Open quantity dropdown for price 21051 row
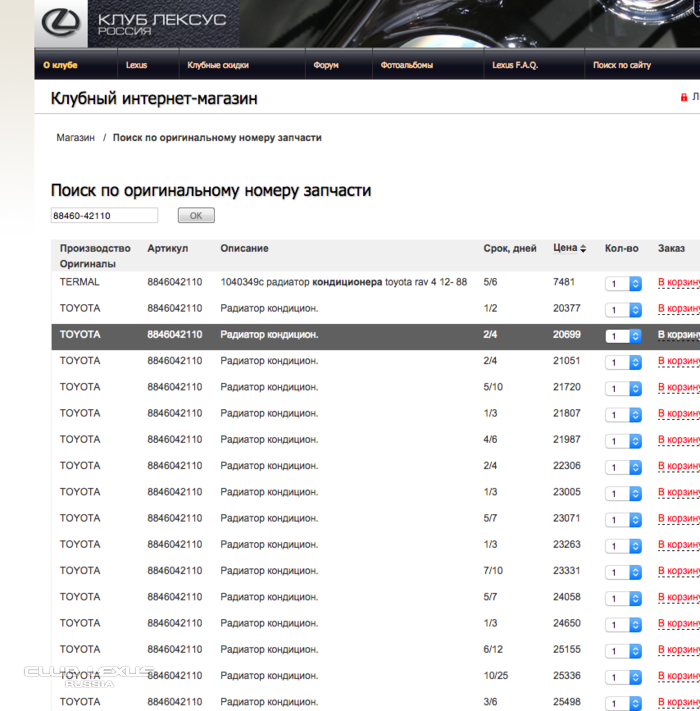Screen dimensions: 700x711 (623, 363)
